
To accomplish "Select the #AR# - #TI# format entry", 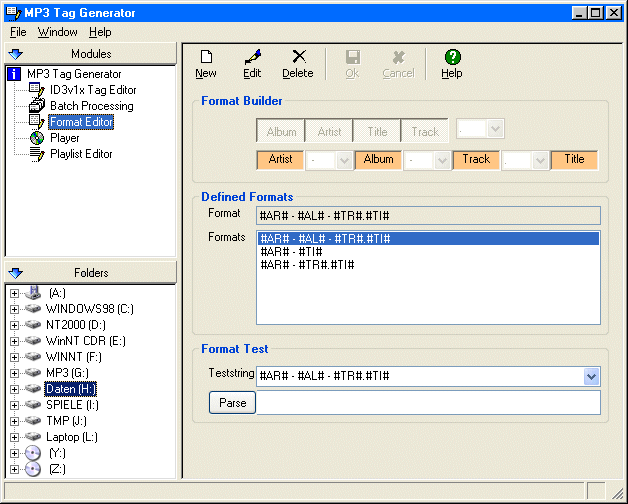I will tap(291, 252).
